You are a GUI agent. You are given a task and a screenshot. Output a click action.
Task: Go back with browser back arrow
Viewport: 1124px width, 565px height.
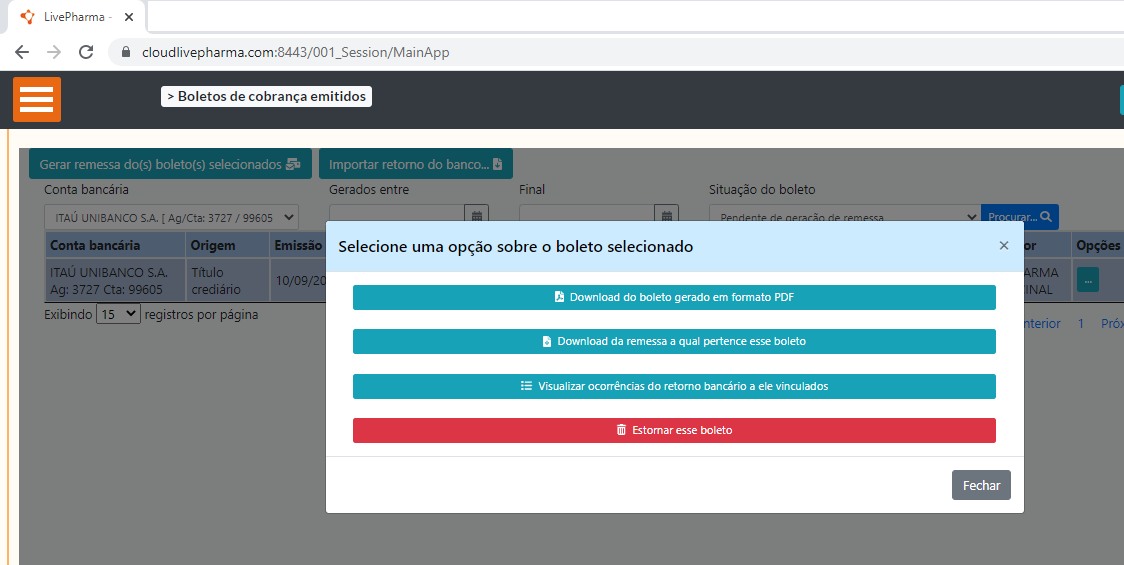pos(22,52)
